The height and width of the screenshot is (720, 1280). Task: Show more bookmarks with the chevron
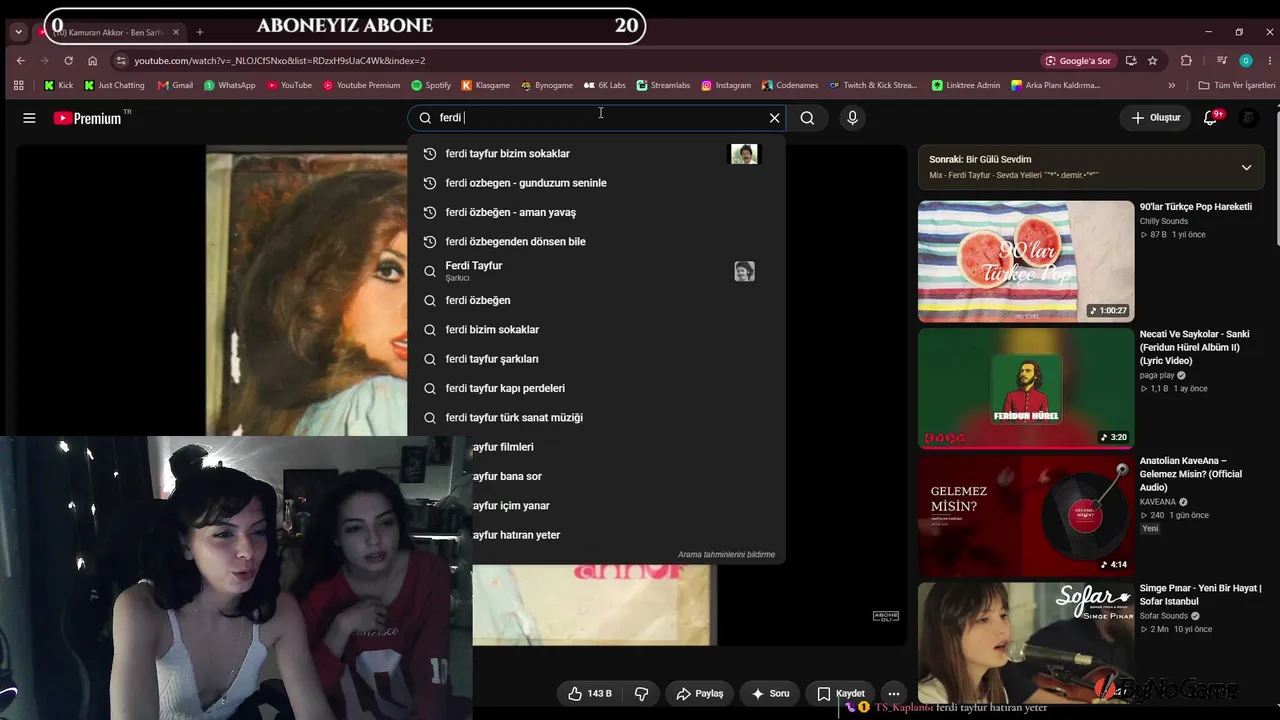1172,85
